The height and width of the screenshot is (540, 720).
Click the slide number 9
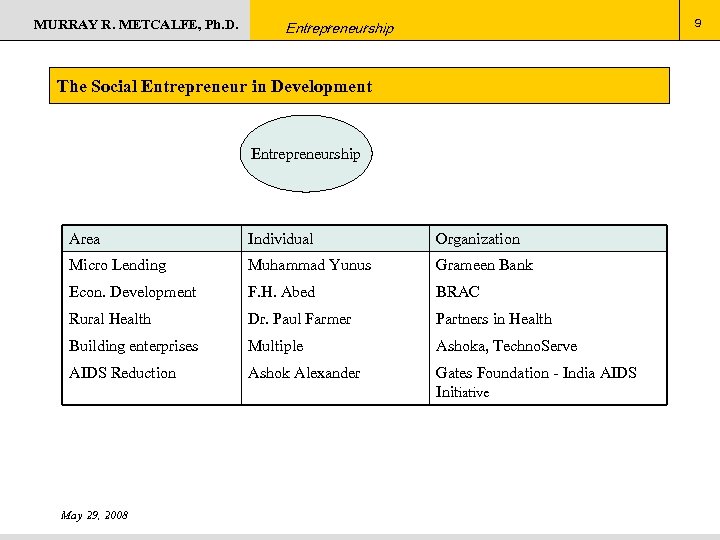point(698,23)
